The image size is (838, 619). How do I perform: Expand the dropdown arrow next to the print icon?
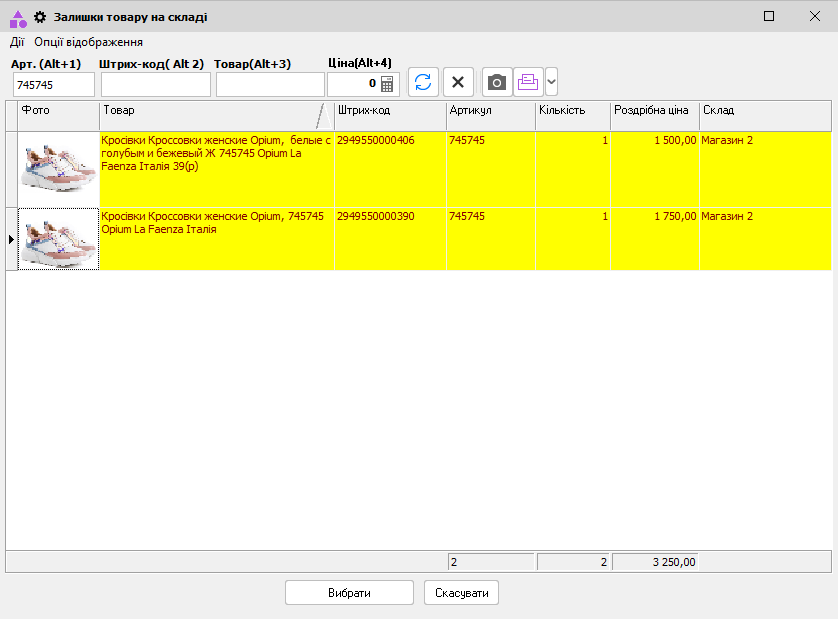point(551,83)
